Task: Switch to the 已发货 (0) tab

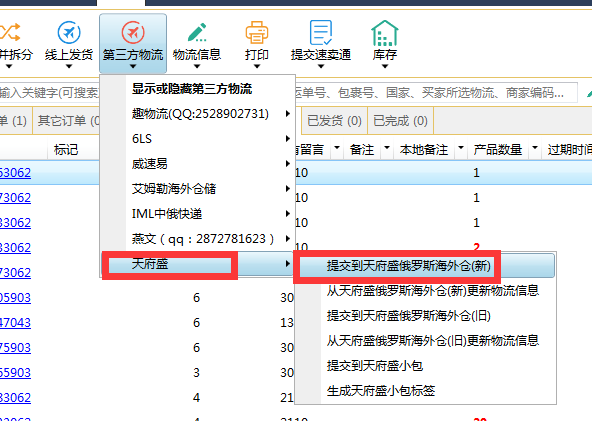Action: tap(335, 121)
